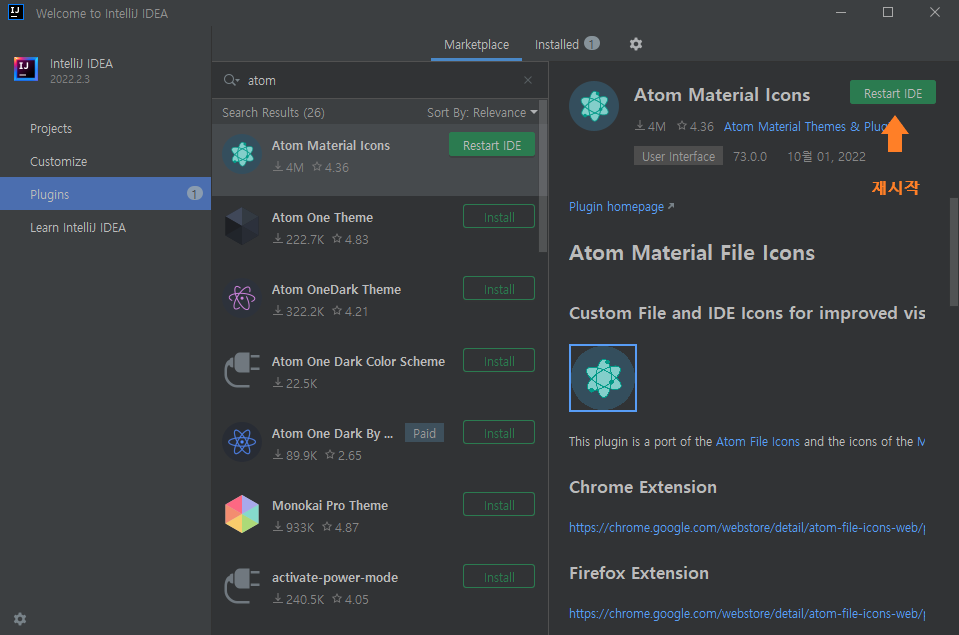Open Chrome Extension webstore URL
The width and height of the screenshot is (959, 635).
pyautogui.click(x=747, y=527)
